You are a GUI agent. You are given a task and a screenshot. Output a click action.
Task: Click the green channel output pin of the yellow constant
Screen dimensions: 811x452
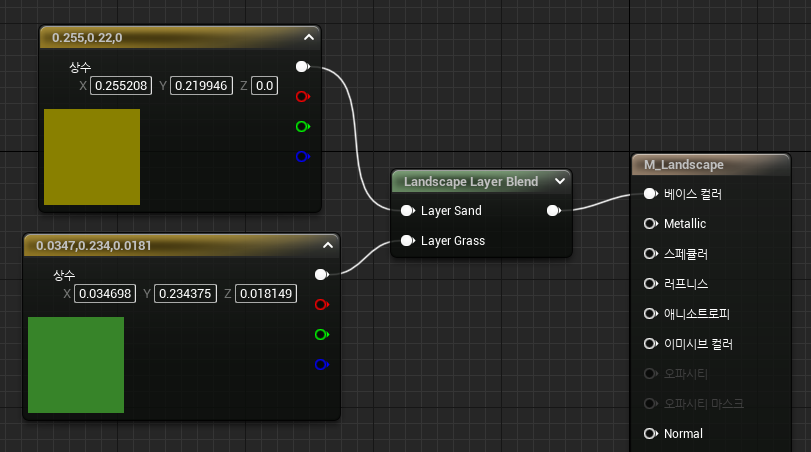pos(303,127)
